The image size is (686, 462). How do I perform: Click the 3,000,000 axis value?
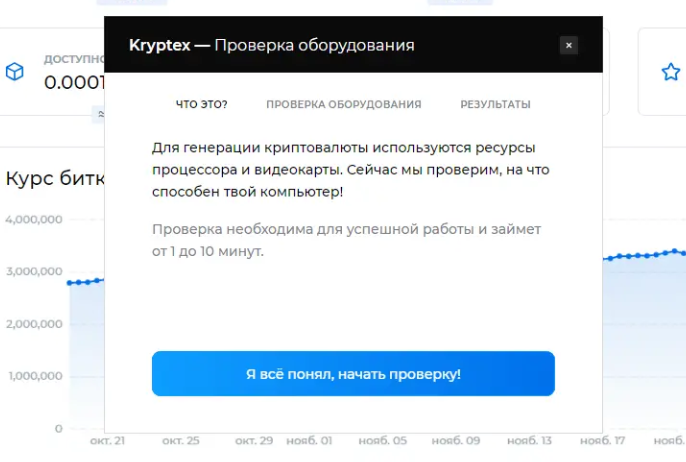click(34, 271)
